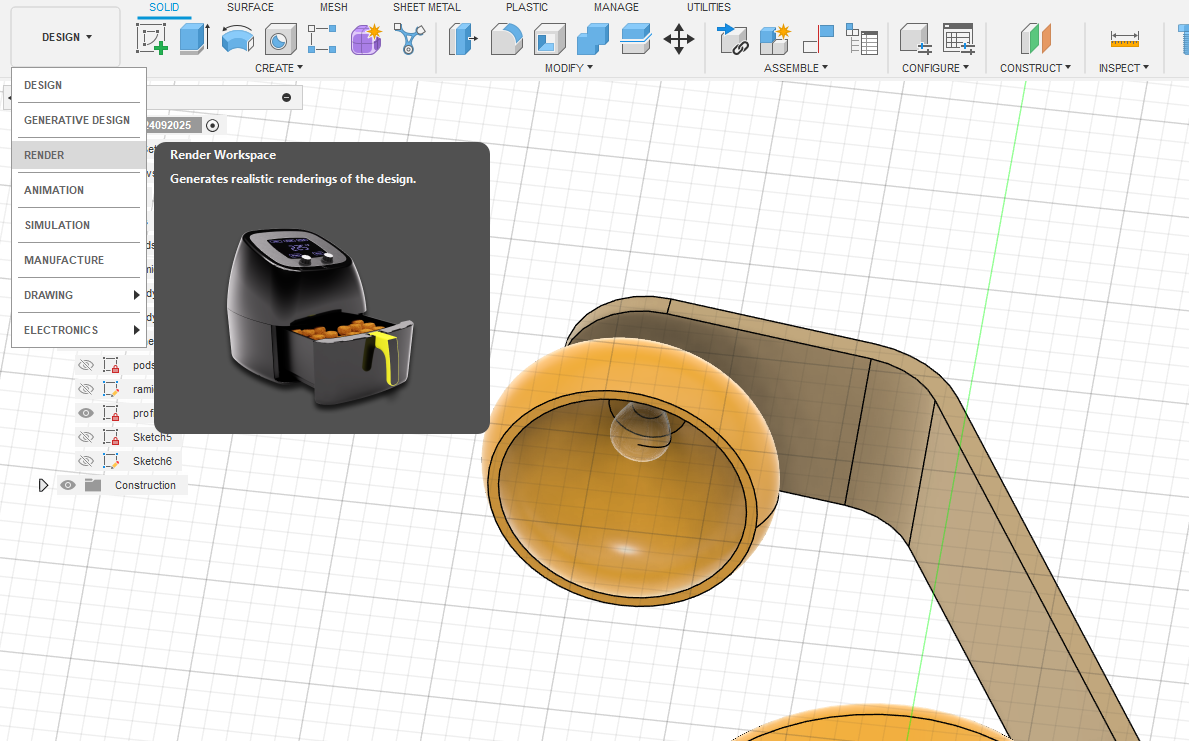
Task: Switch to the SHEET METAL tab
Action: coord(427,7)
